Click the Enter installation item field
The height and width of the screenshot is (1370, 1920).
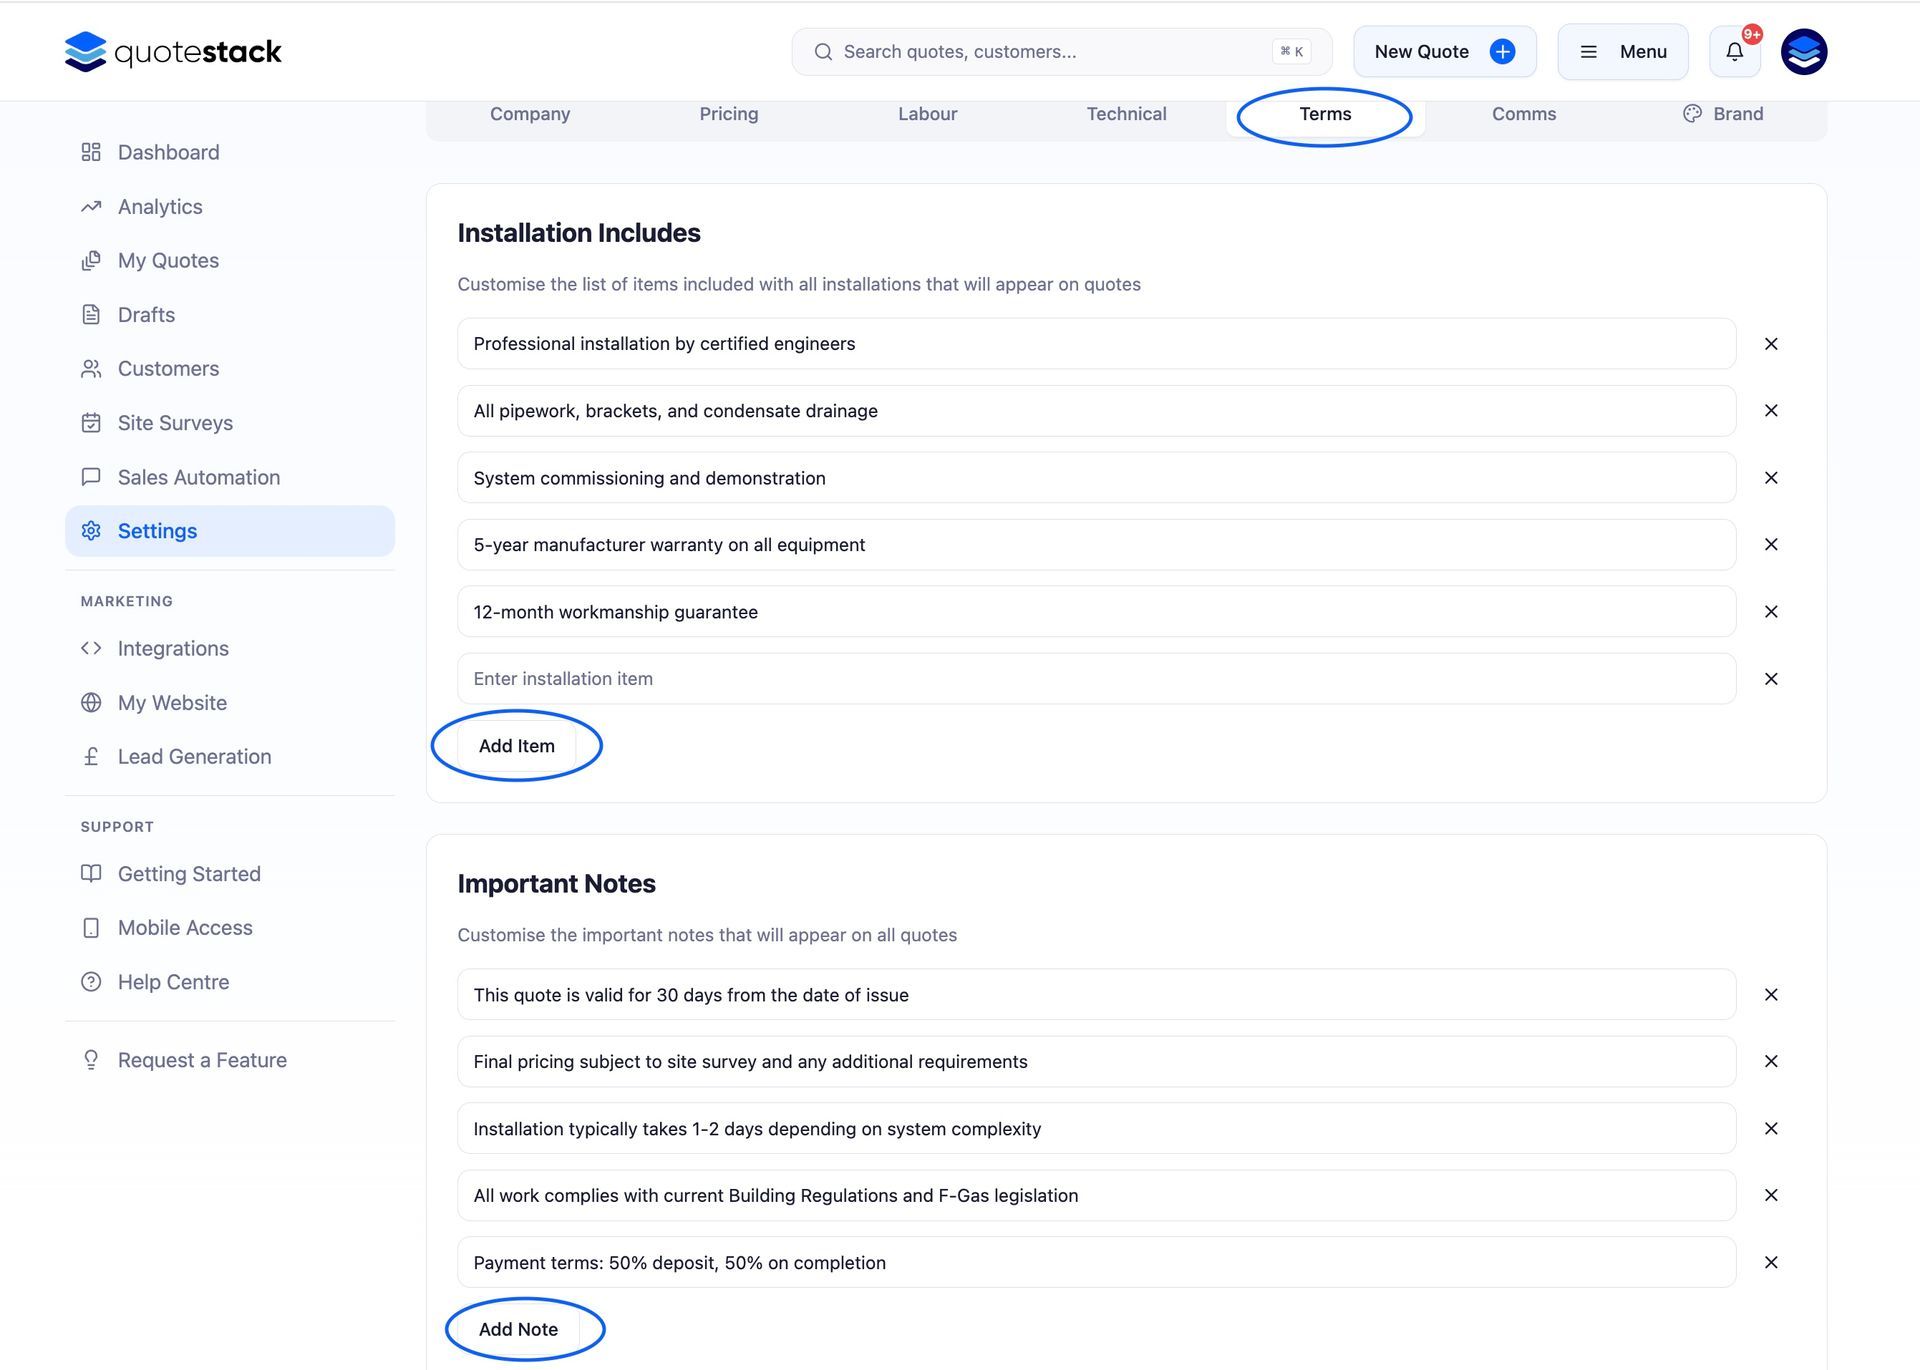[x=1095, y=679]
